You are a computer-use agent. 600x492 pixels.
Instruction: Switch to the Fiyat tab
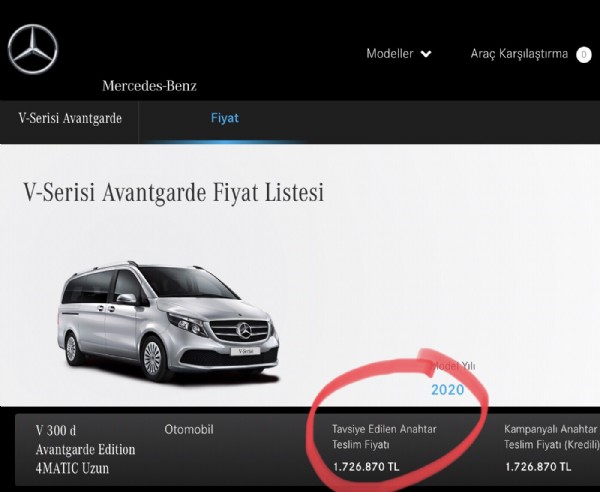coord(225,118)
